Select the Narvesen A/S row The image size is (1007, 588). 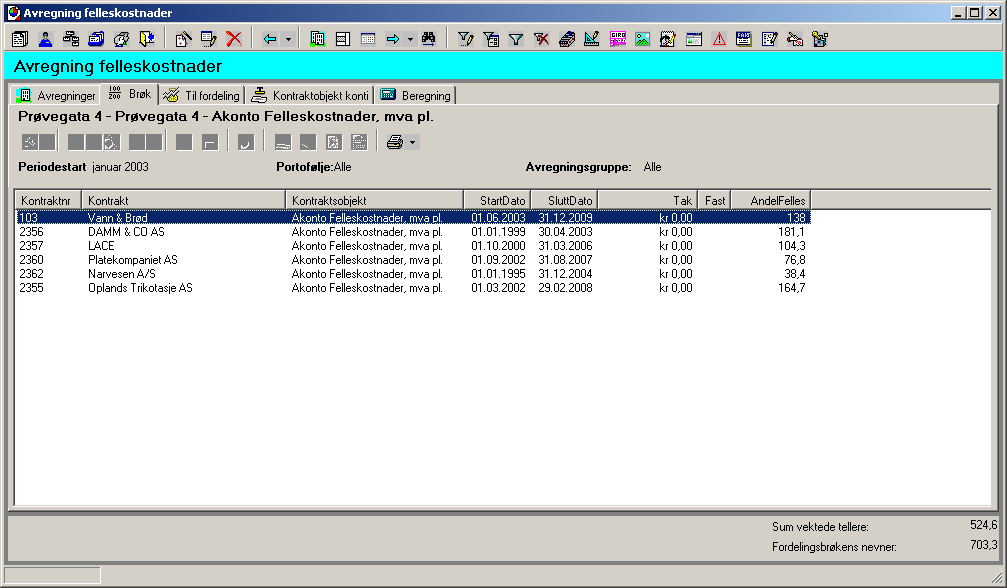coord(414,274)
